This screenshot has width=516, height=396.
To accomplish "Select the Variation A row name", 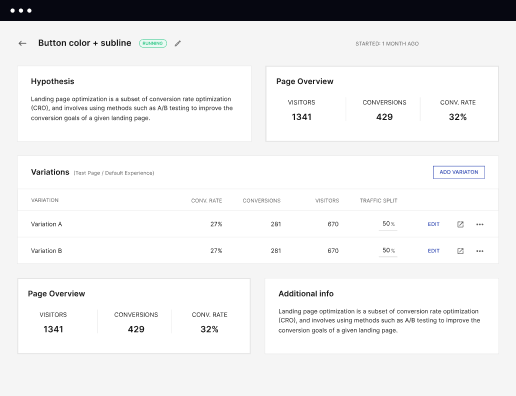I will point(46,224).
